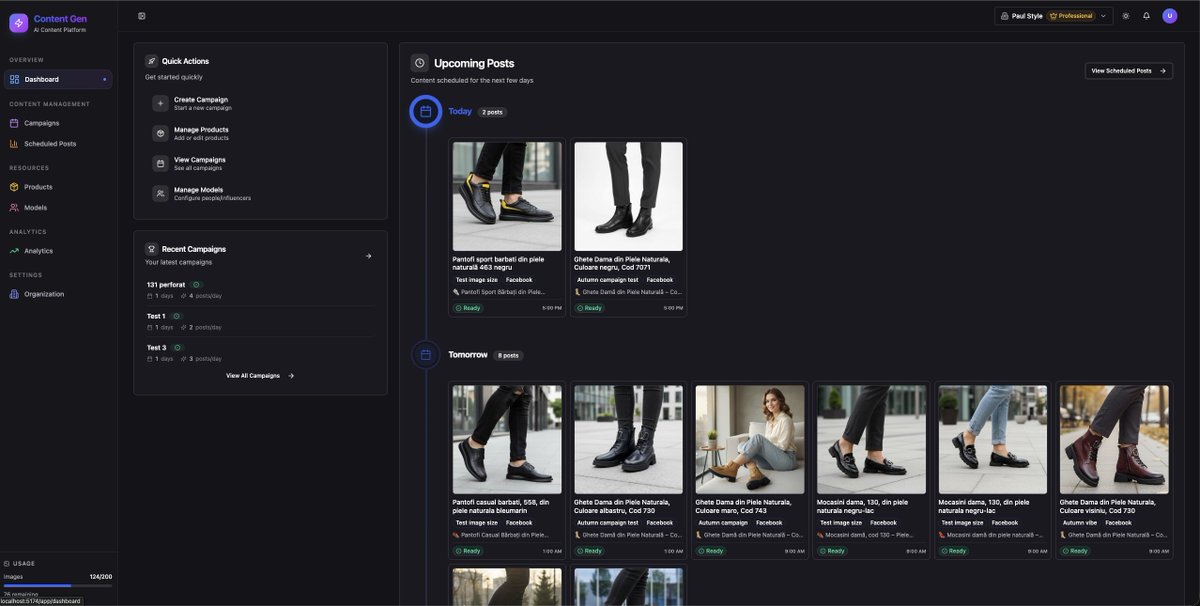Click Autumn campaign tag on Culoare maro card
1200x606 pixels.
click(x=722, y=523)
